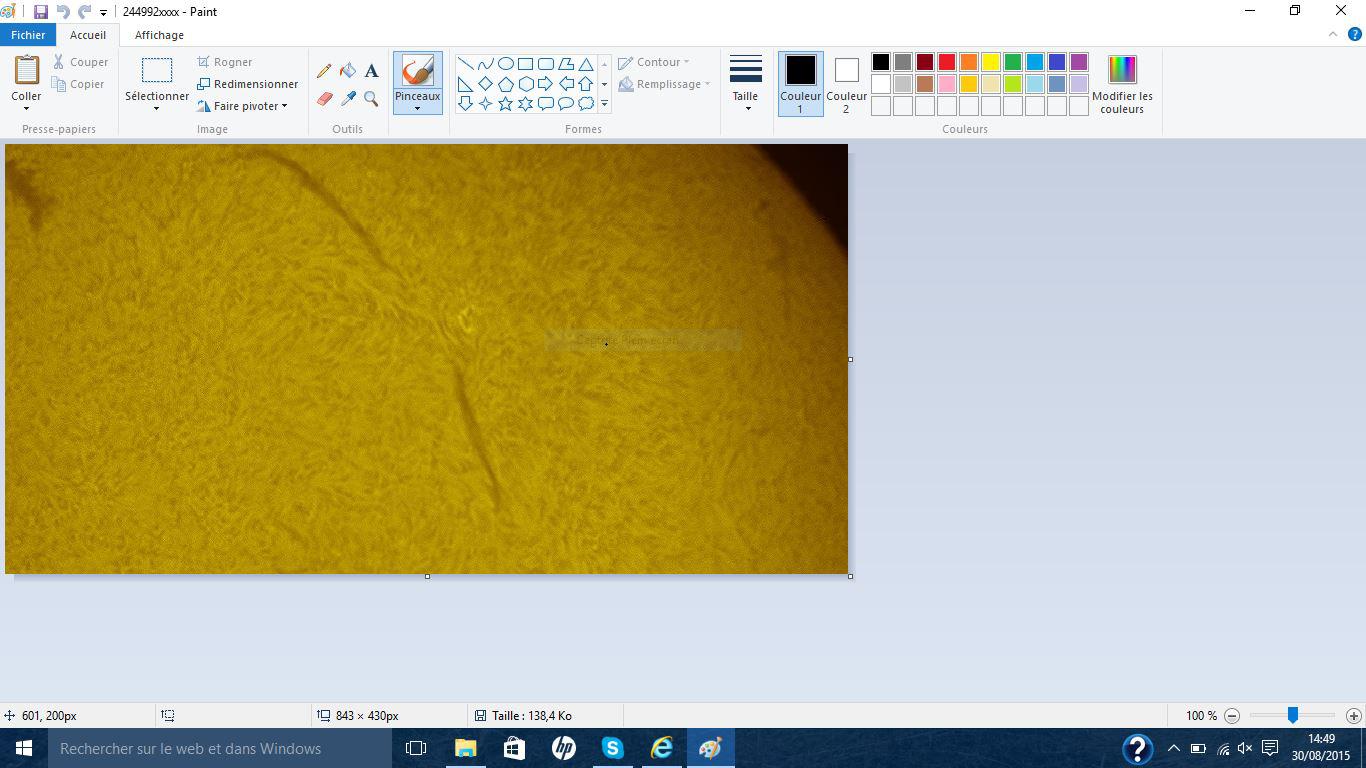This screenshot has height=768, width=1366.
Task: Pick the green color swatch
Action: [x=1013, y=62]
